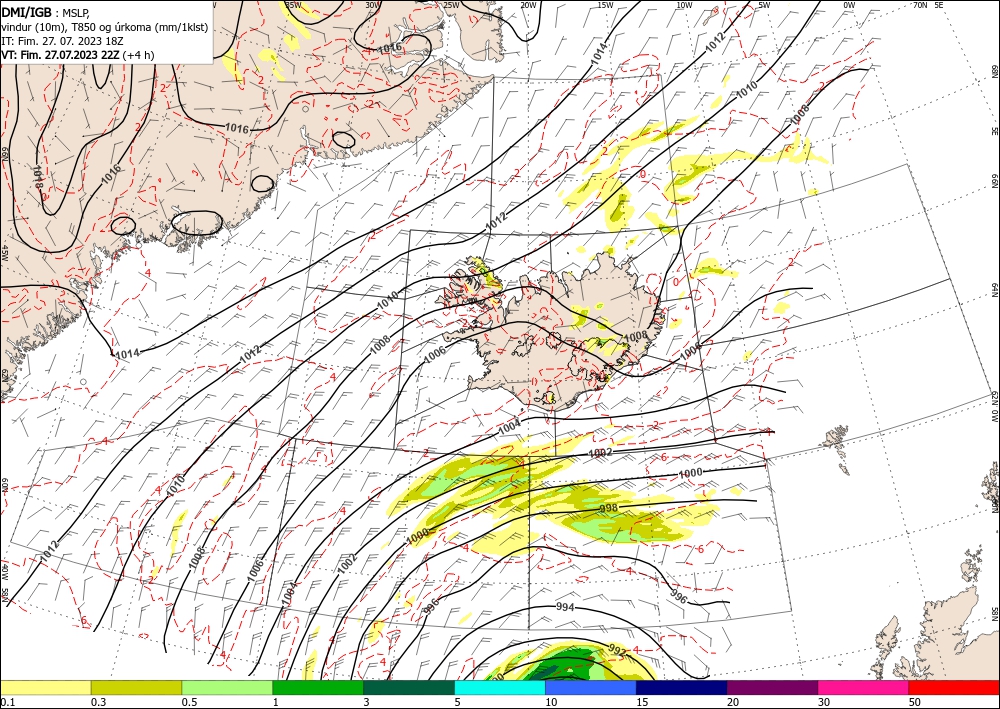Click the 1018 isobar label over Greenland

38,176
